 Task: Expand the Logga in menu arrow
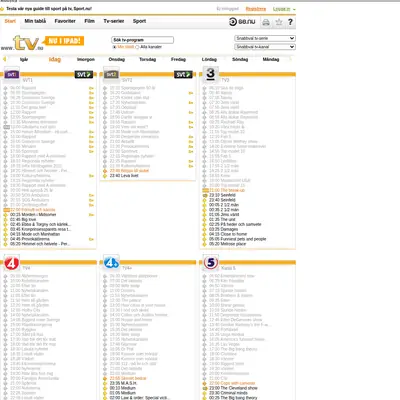[x=294, y=9]
